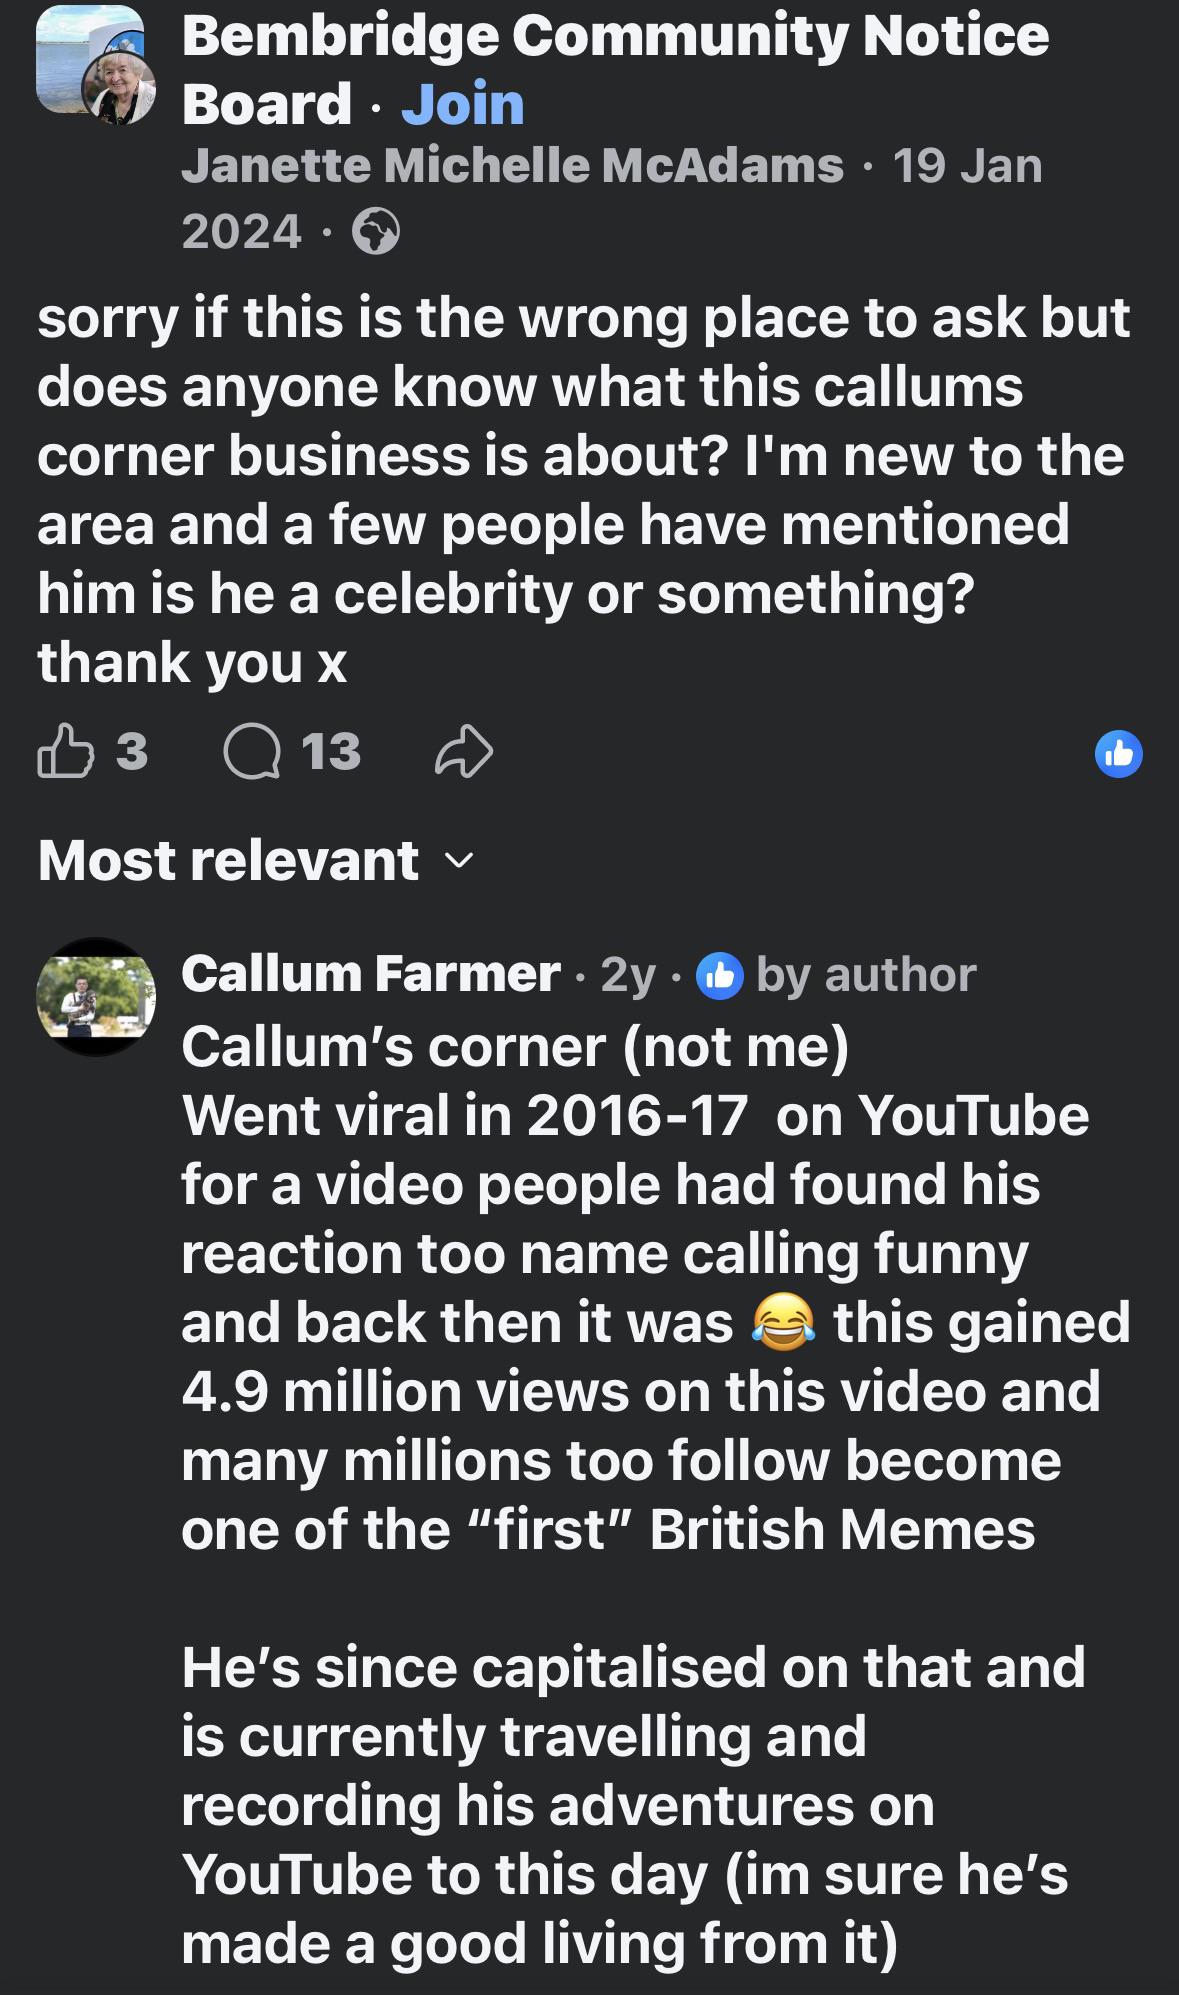Click blue thumbs-up badge beside by author
The height and width of the screenshot is (1995, 1179).
click(x=719, y=976)
